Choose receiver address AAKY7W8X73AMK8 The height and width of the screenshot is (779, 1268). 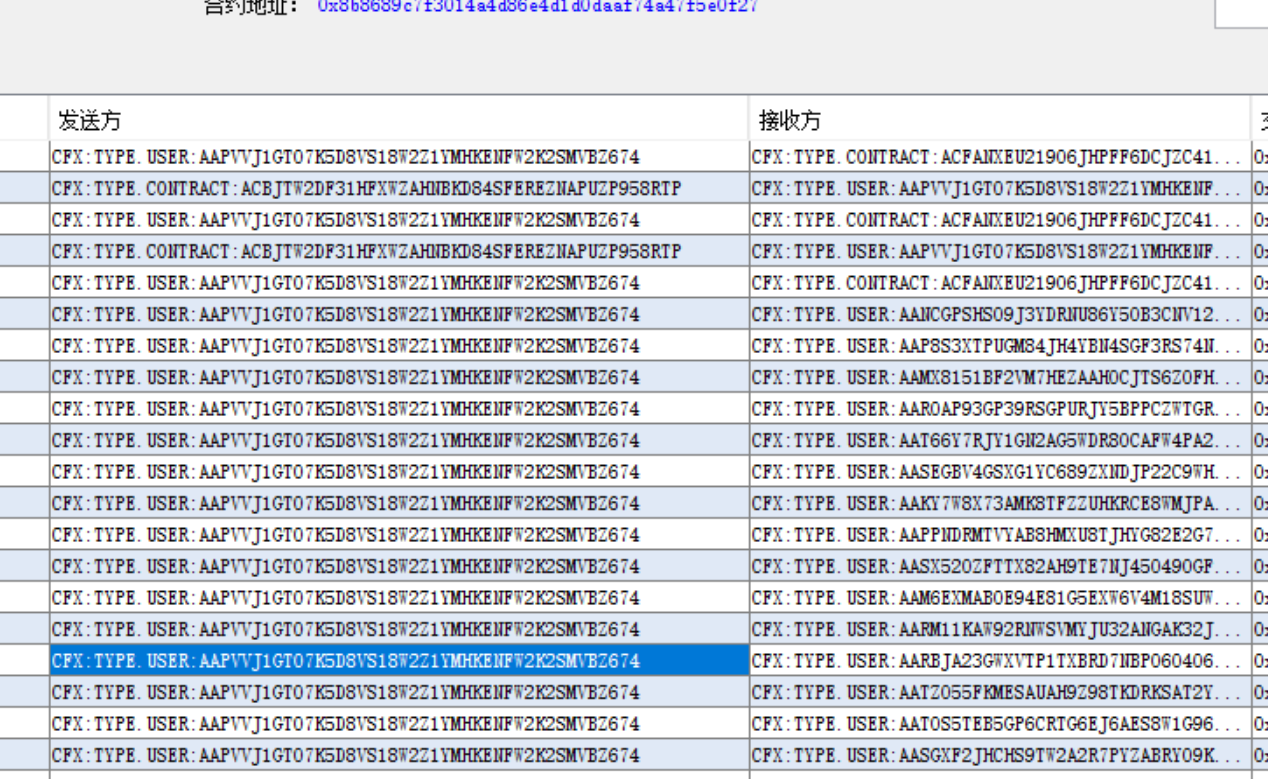coord(1000,503)
